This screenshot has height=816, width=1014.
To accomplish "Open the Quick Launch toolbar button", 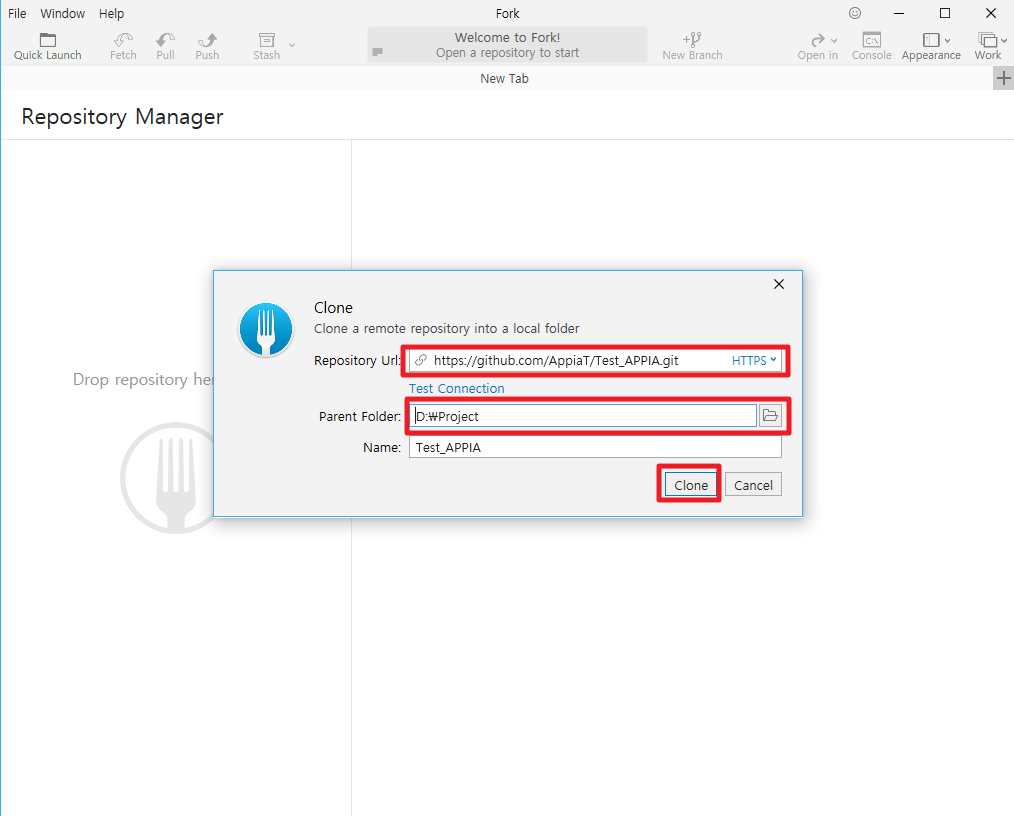I will click(x=48, y=47).
